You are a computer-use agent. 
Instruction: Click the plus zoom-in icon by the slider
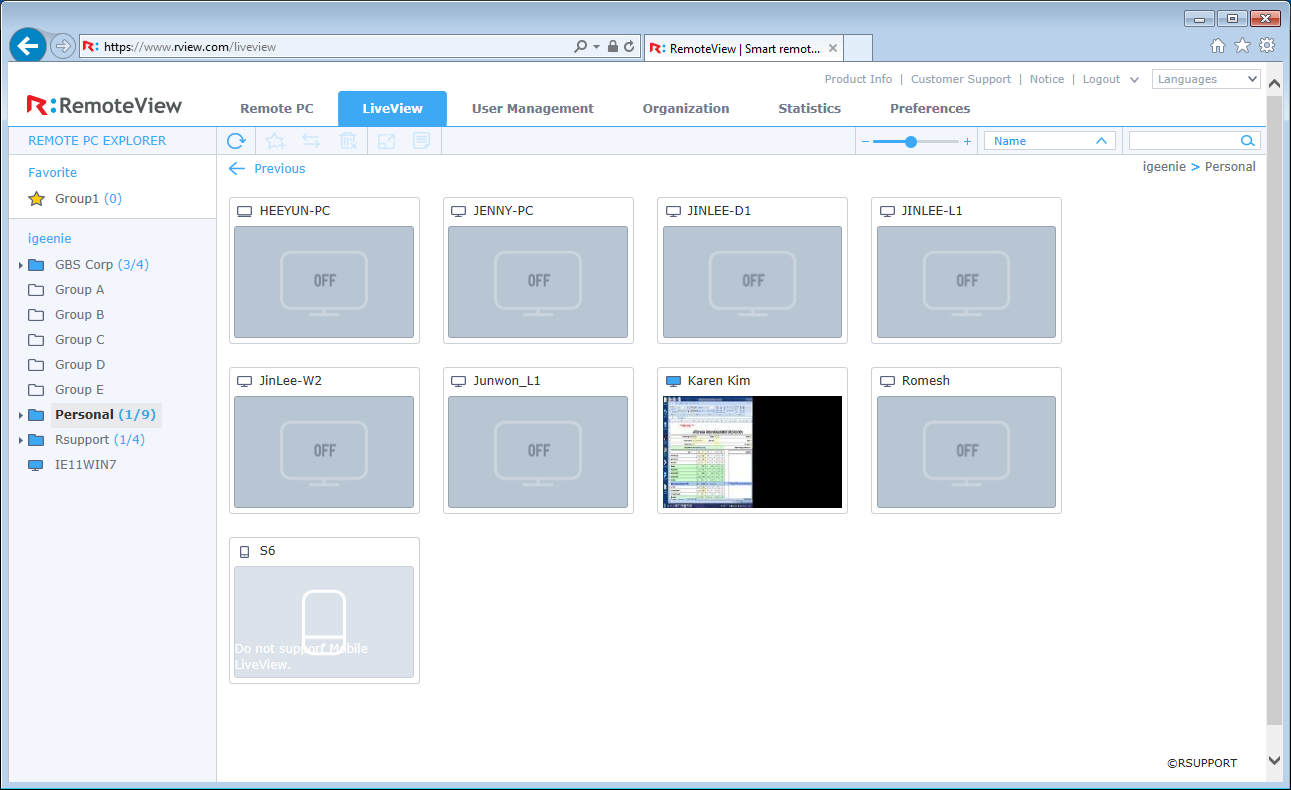pyautogui.click(x=967, y=142)
